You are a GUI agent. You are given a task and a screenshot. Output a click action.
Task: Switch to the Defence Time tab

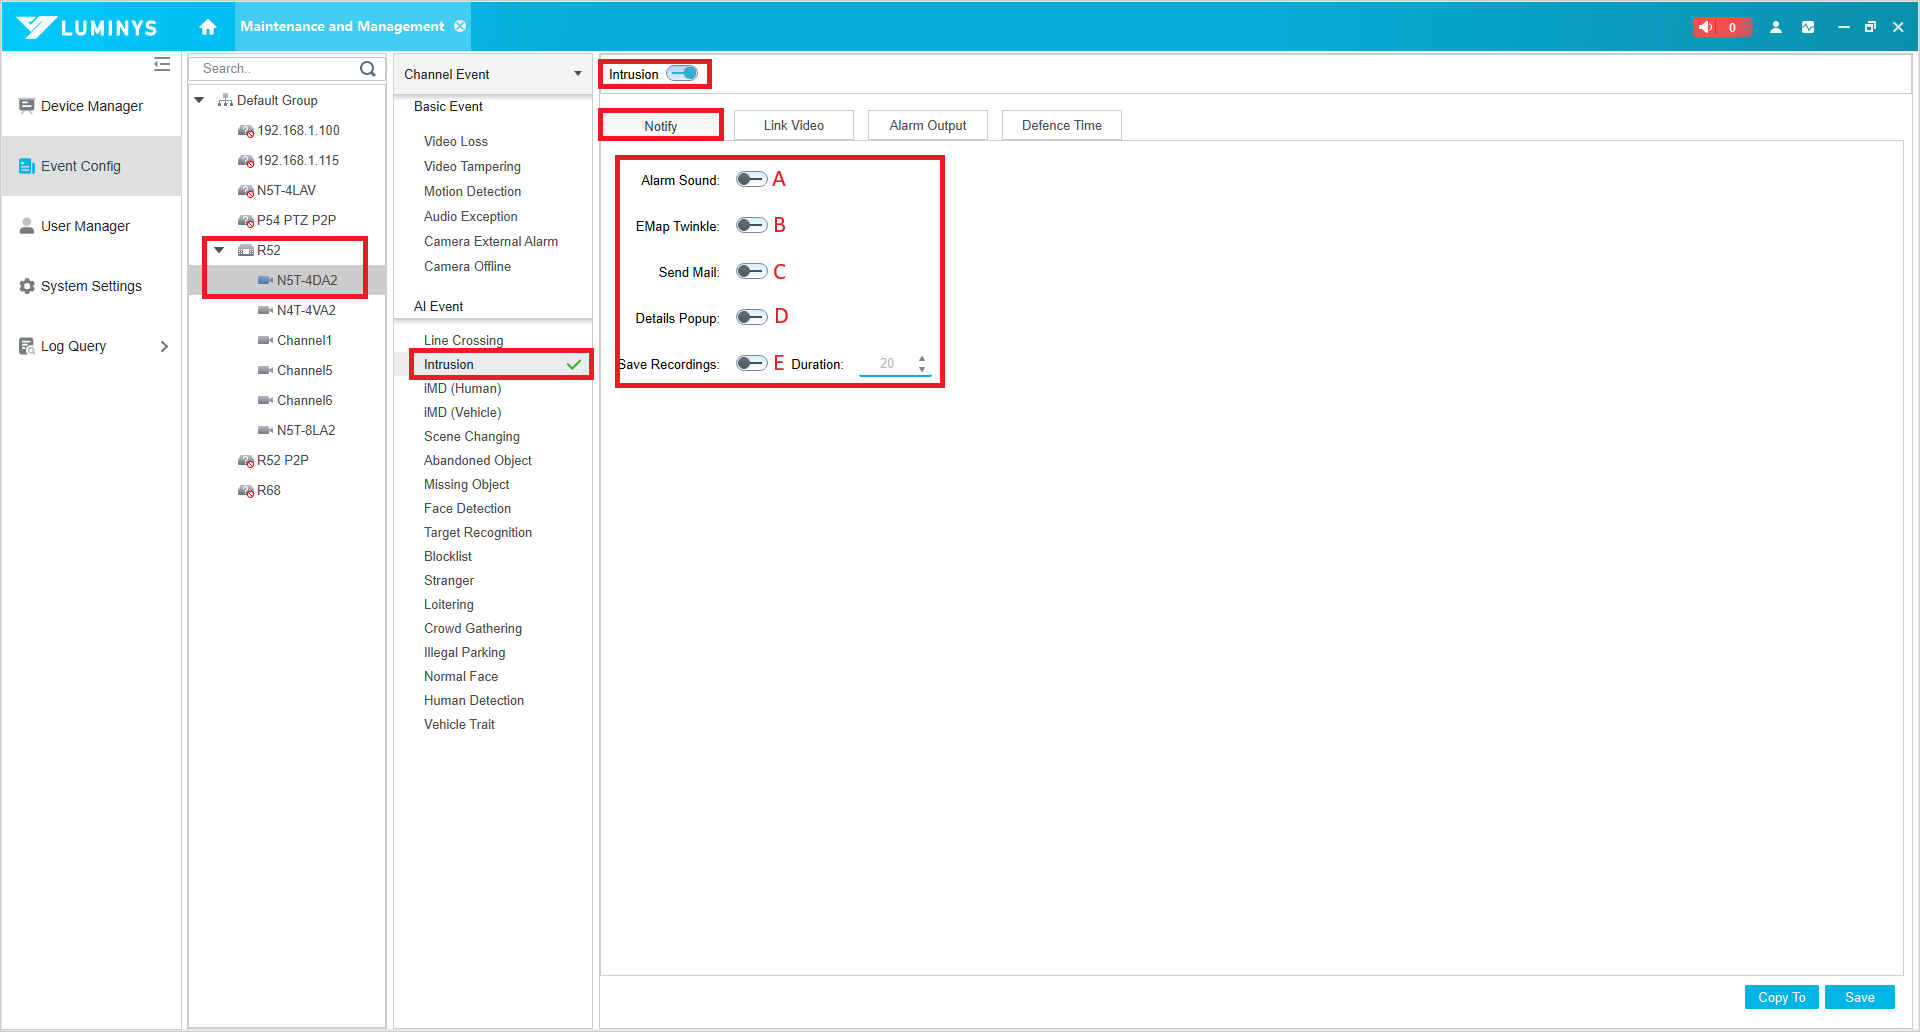coord(1061,125)
